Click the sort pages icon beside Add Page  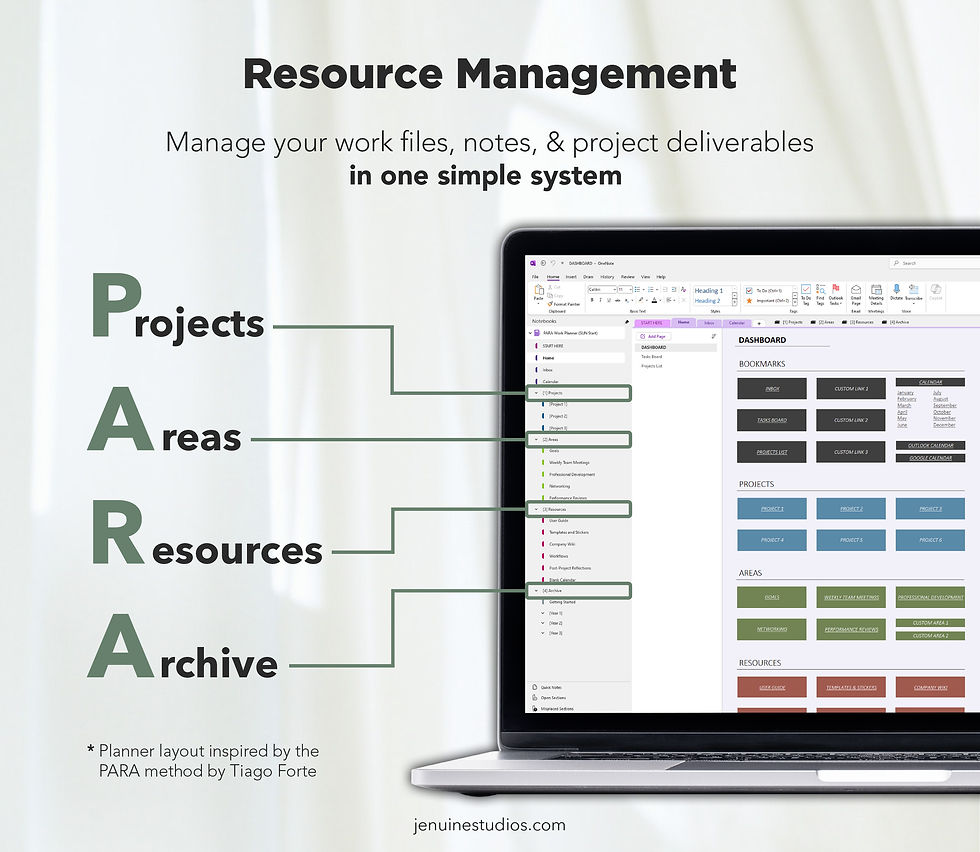pos(714,336)
